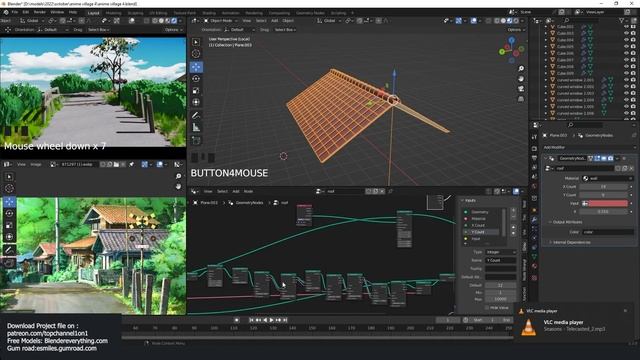
Task: Select Y Count in node Inputs list
Action: click(x=482, y=232)
